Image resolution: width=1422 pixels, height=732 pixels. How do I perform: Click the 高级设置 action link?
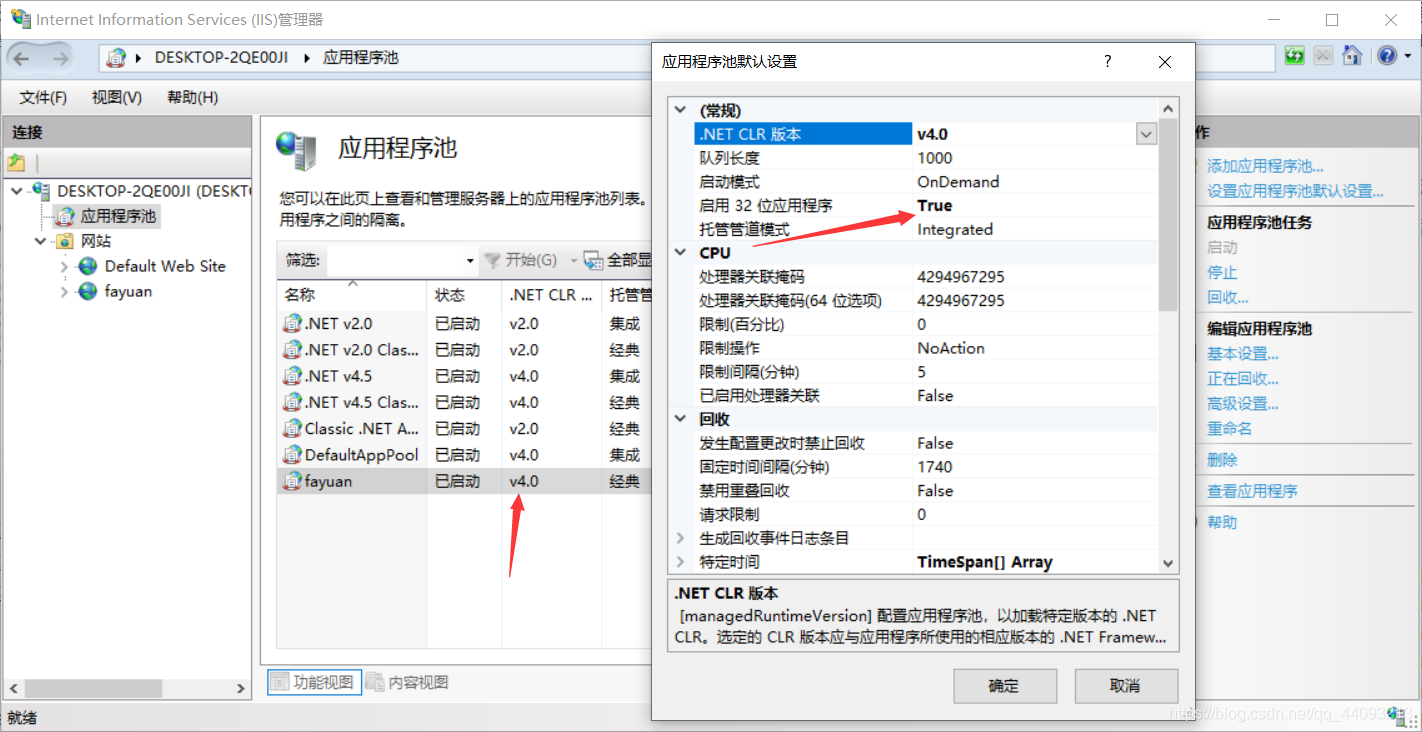[1243, 403]
